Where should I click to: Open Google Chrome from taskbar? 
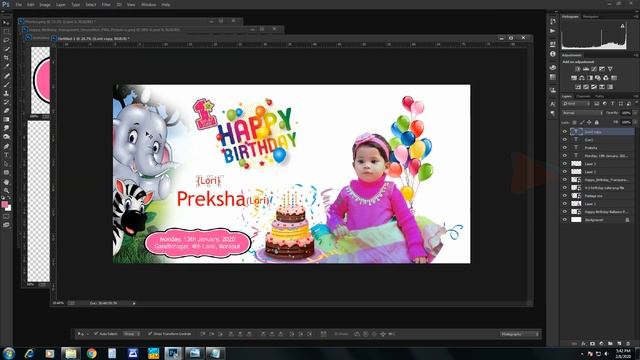pyautogui.click(x=91, y=353)
